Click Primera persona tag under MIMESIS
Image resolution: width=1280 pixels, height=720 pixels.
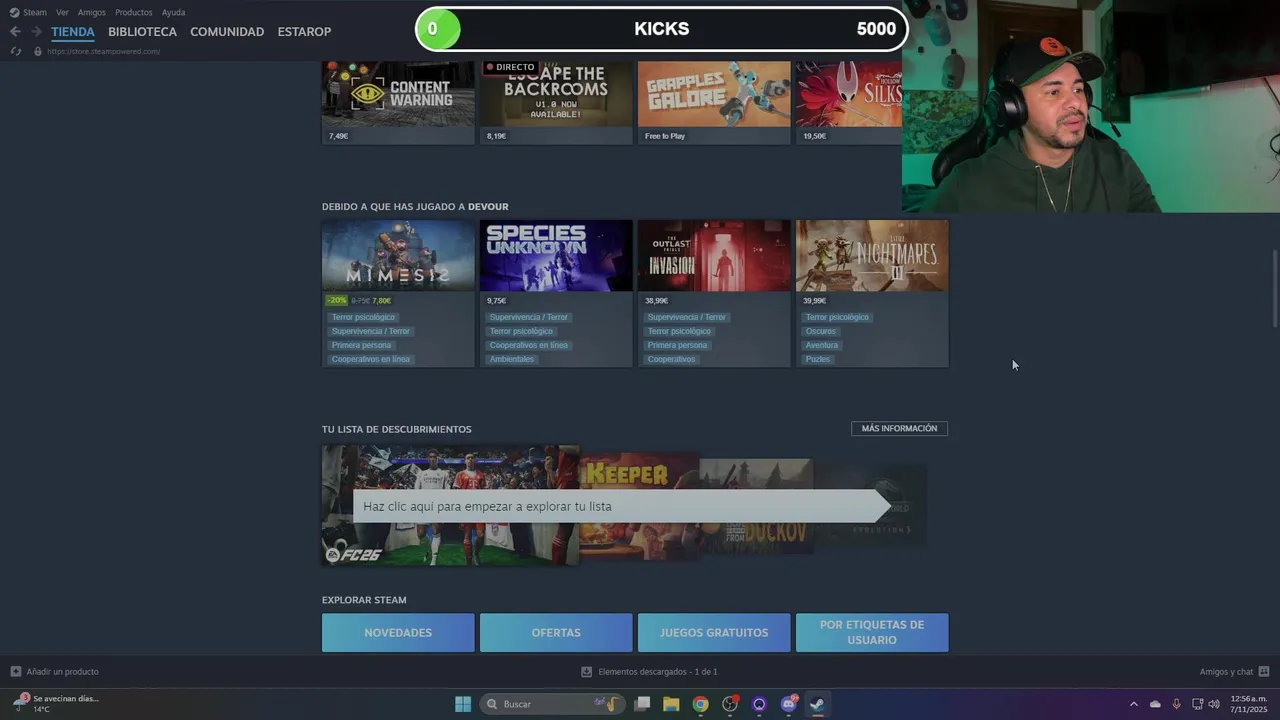pyautogui.click(x=363, y=345)
